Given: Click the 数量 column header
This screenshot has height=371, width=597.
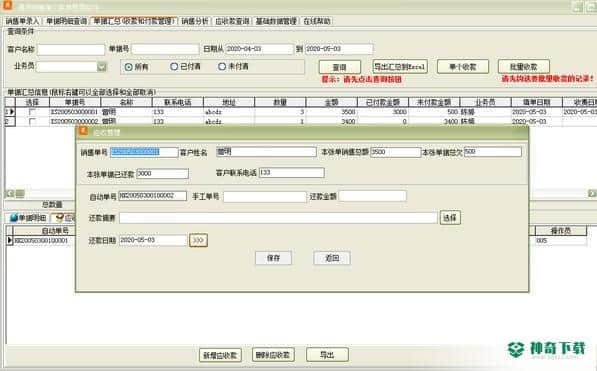Looking at the screenshot, I should [x=280, y=102].
